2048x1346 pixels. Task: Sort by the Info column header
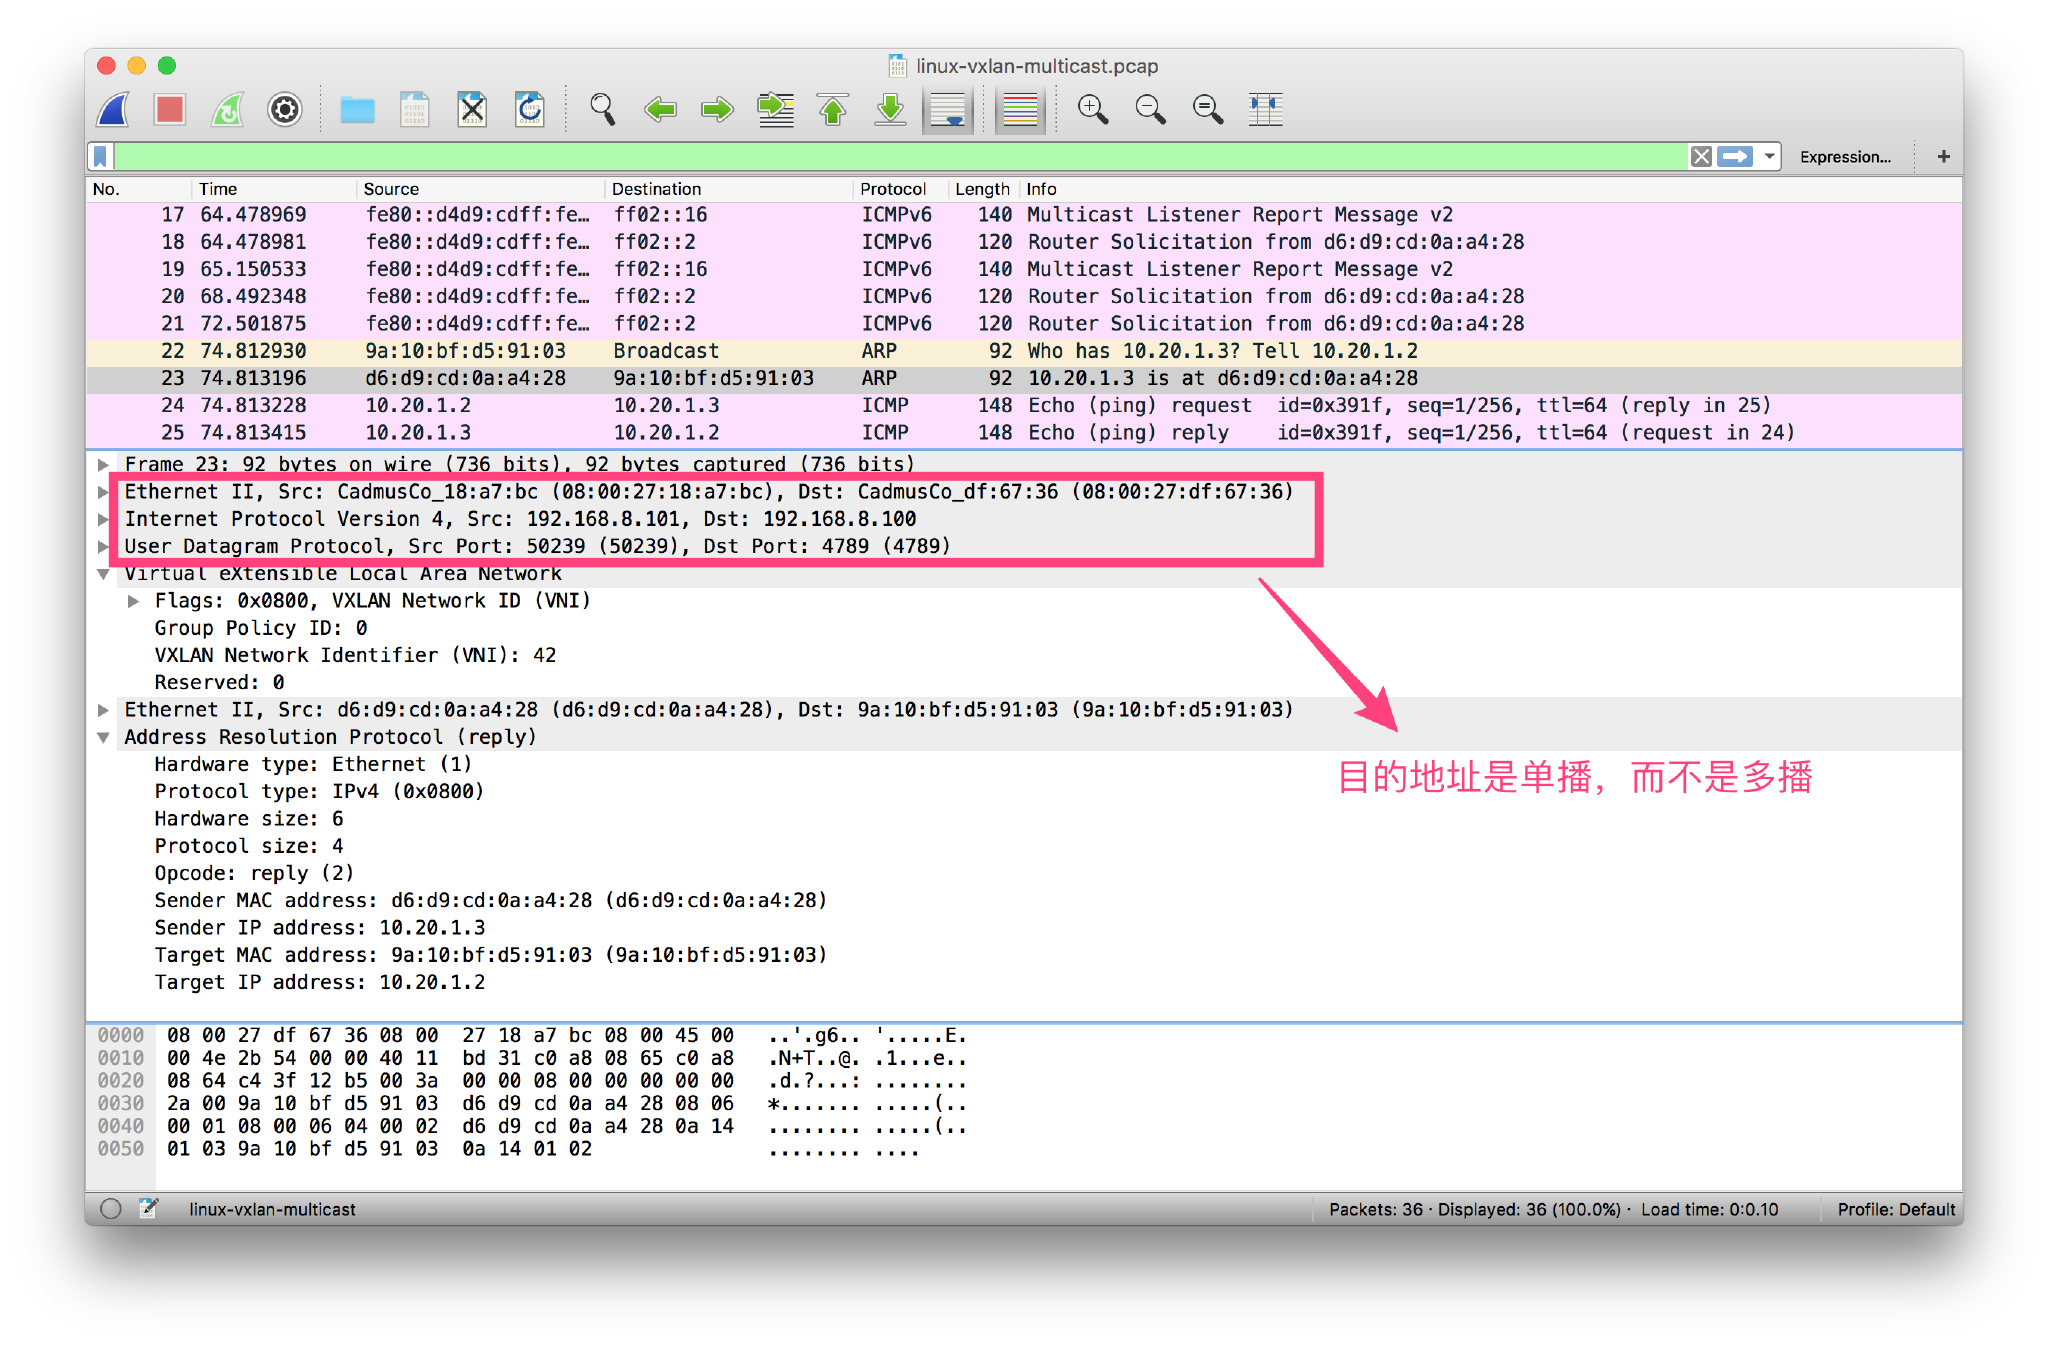click(x=1490, y=189)
